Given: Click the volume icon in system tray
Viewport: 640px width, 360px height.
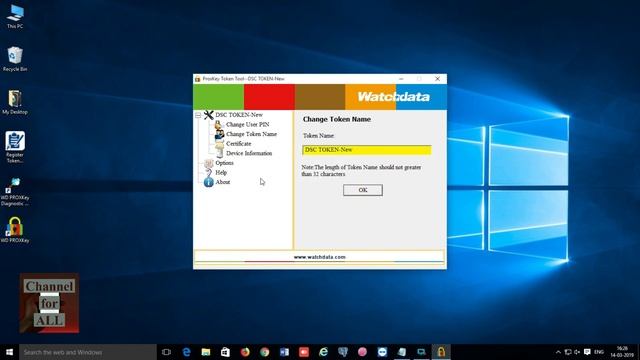Looking at the screenshot, I should 577,352.
